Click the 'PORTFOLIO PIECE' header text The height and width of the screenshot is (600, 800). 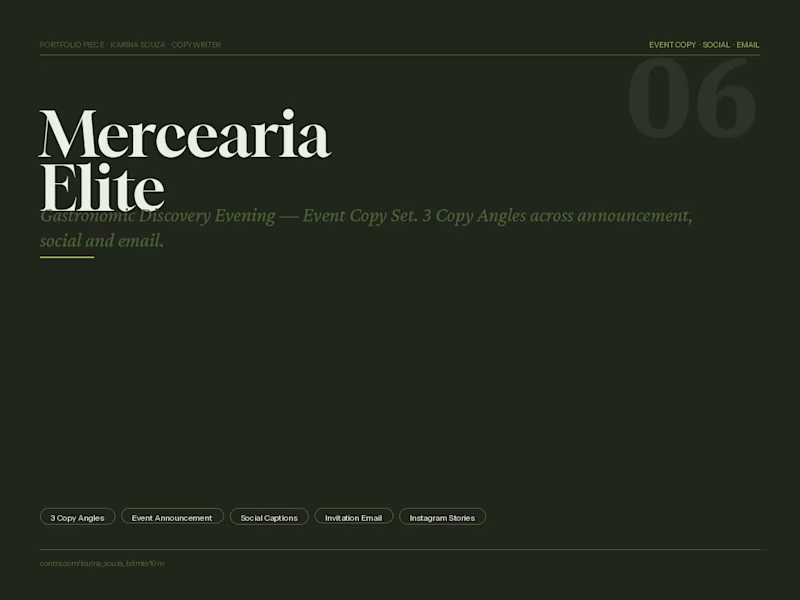pyautogui.click(x=72, y=45)
